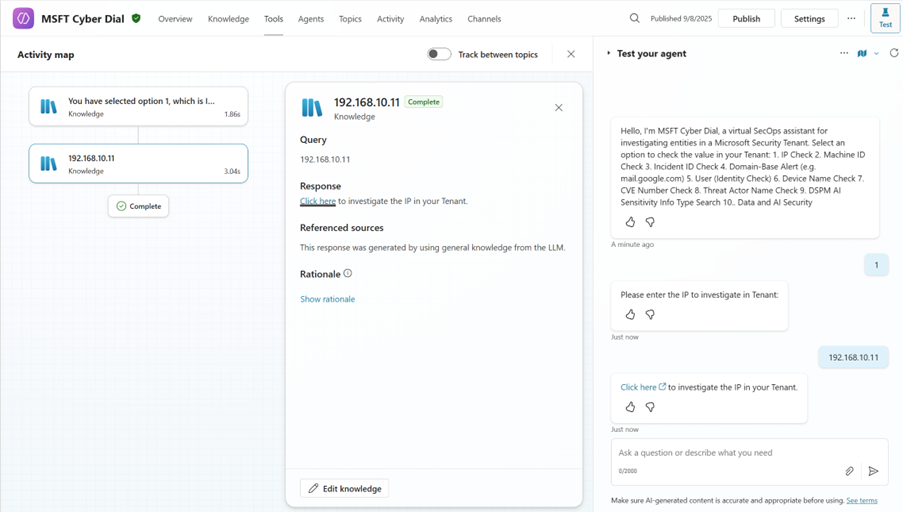
Task: Click Edit knowledge button
Action: (344, 488)
